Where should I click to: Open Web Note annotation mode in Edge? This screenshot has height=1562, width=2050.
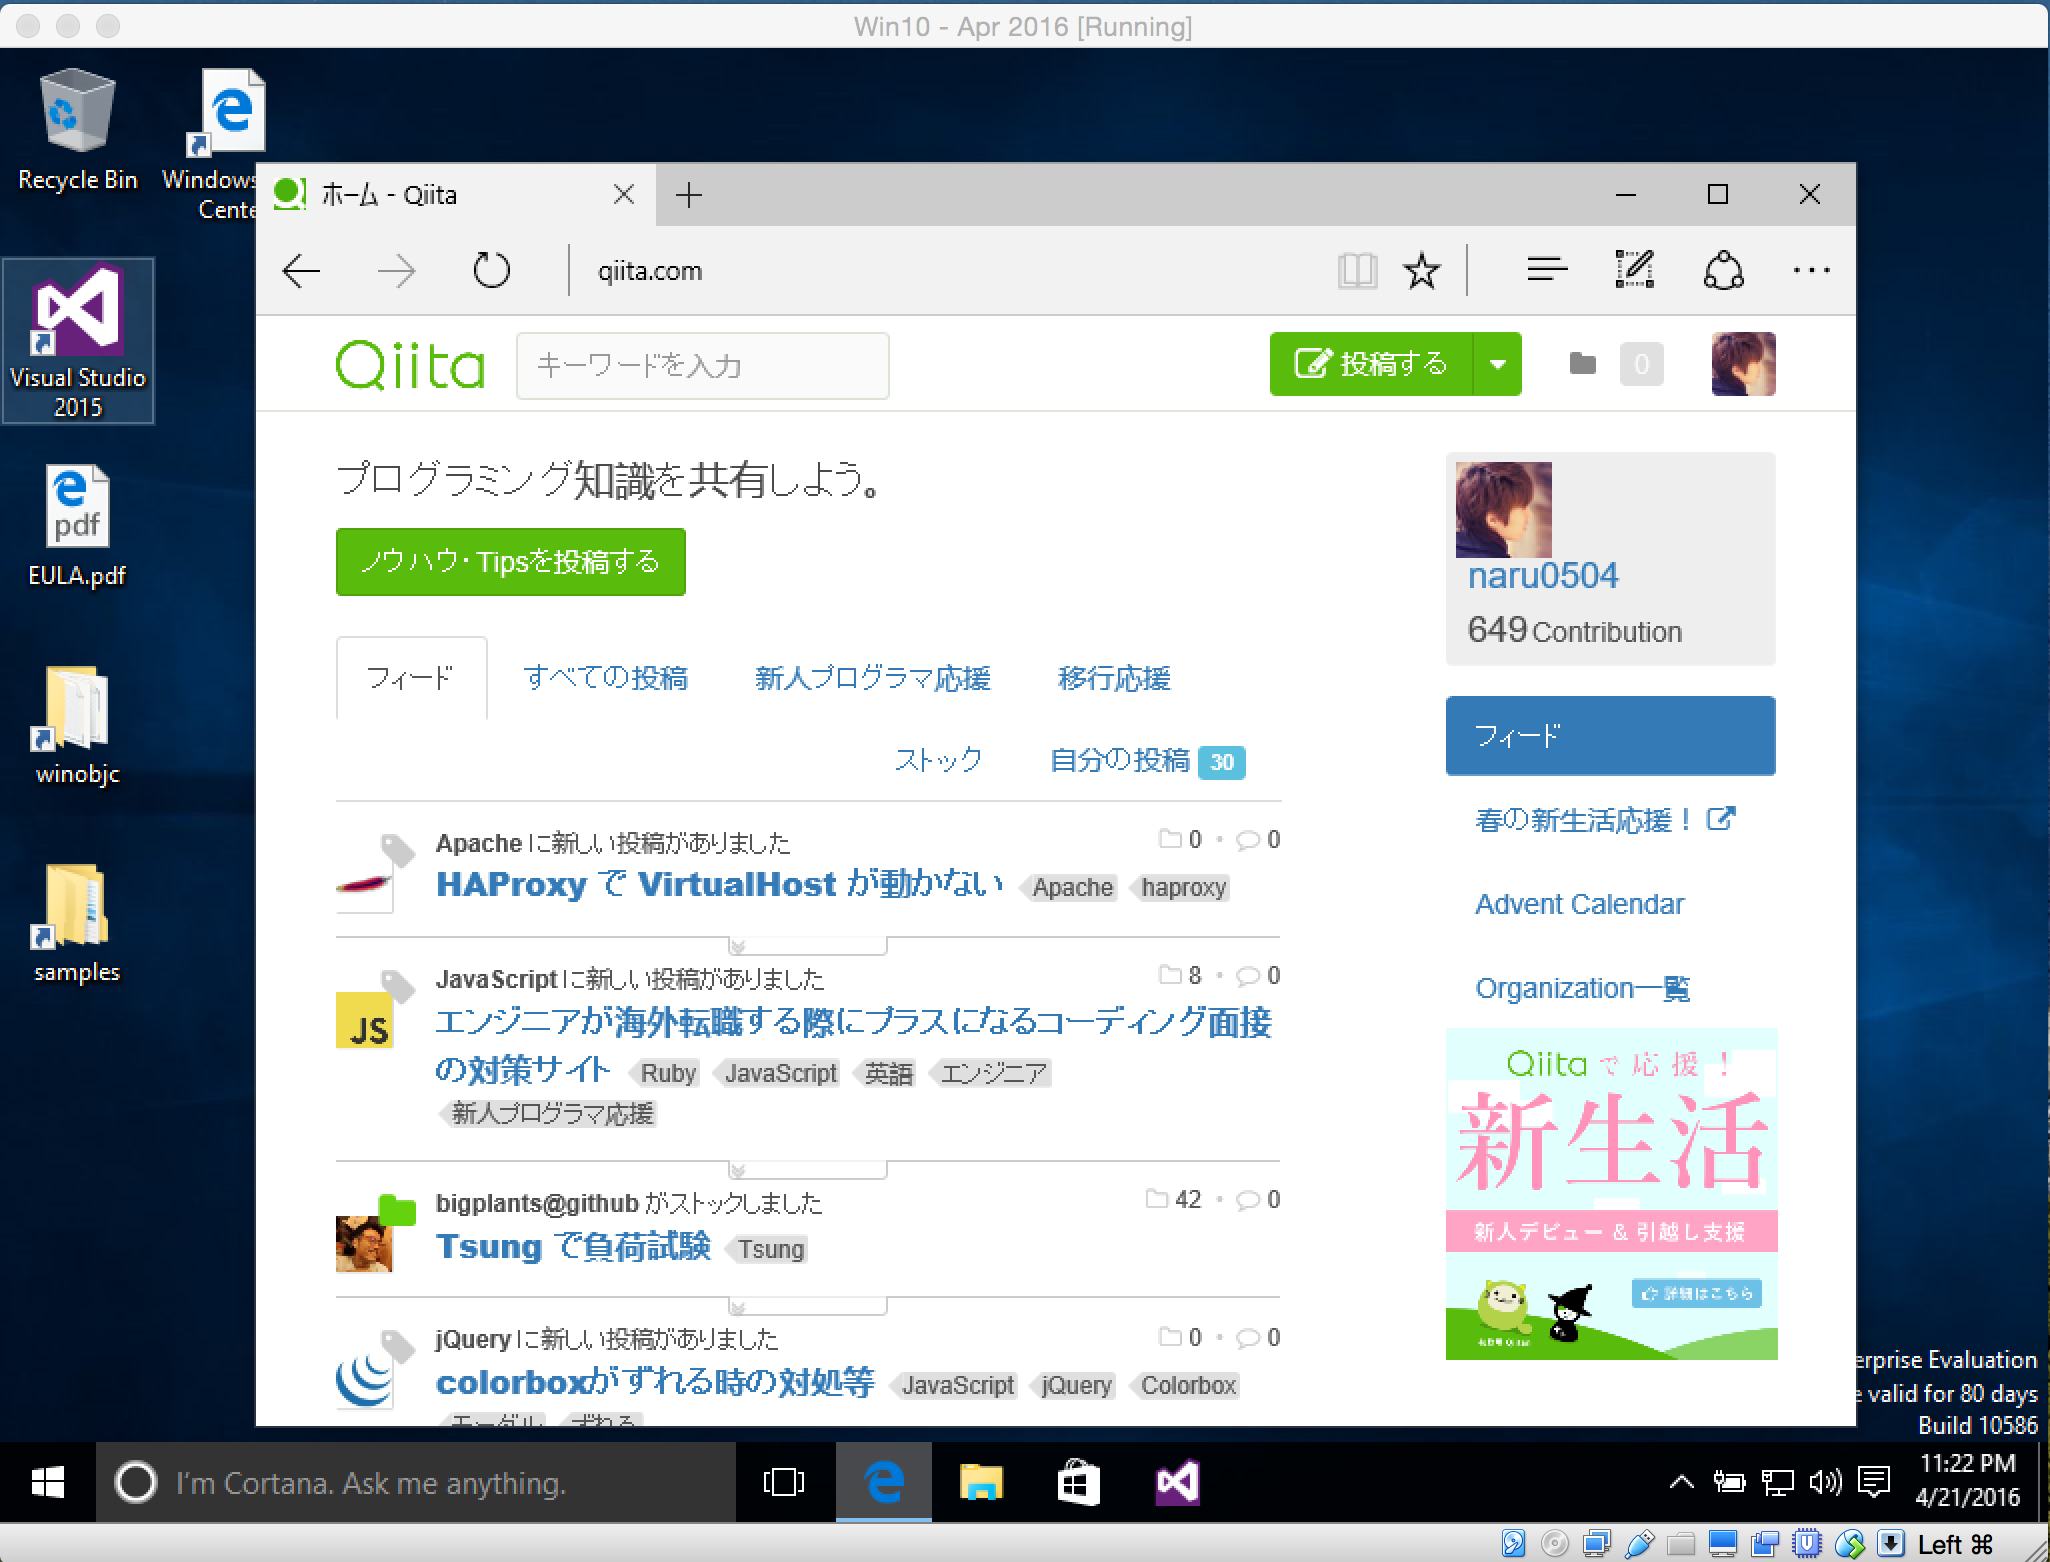[1634, 270]
